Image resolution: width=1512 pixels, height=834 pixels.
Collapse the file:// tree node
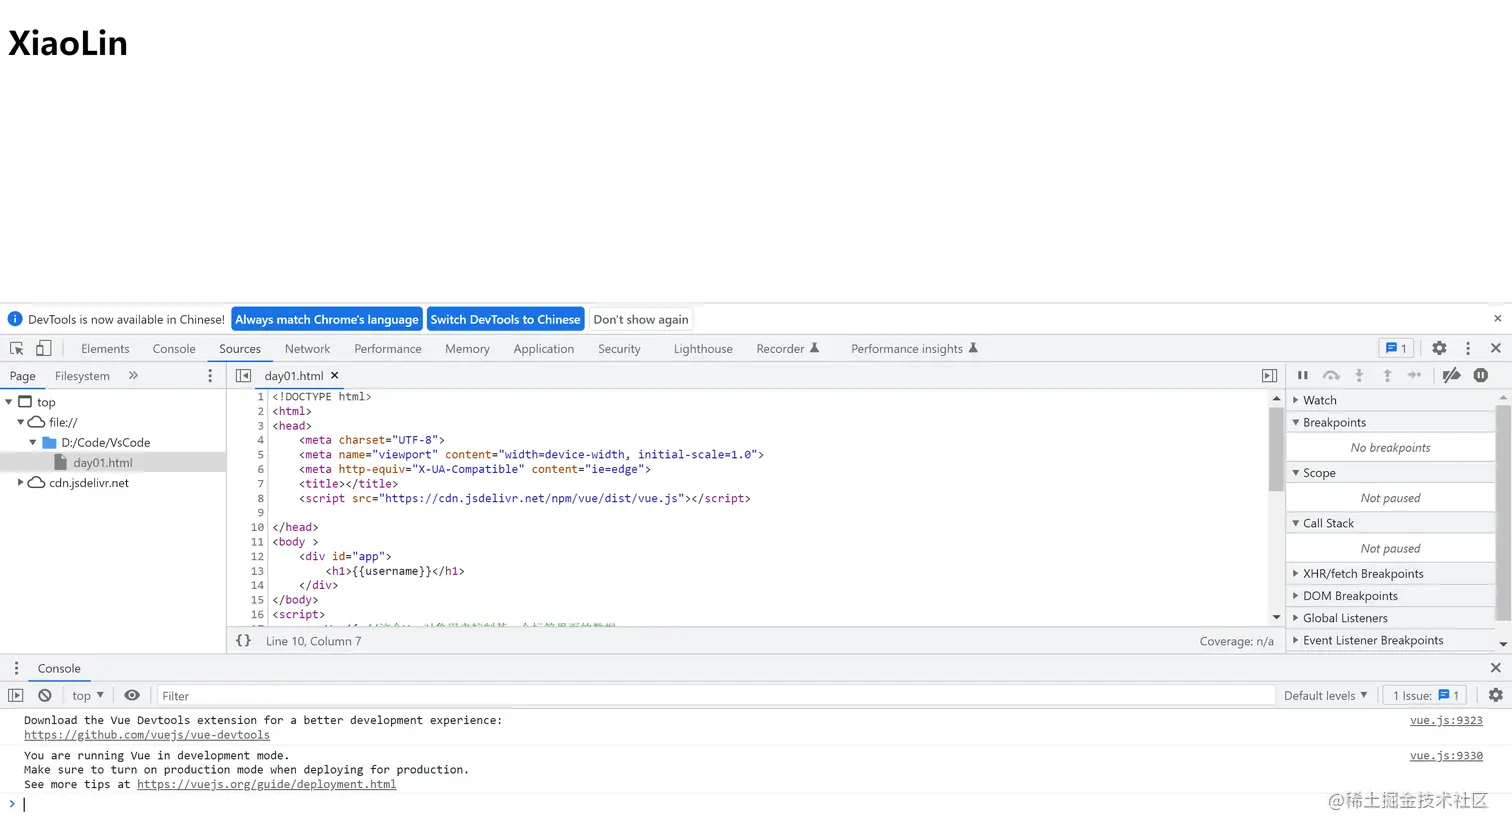pos(20,422)
